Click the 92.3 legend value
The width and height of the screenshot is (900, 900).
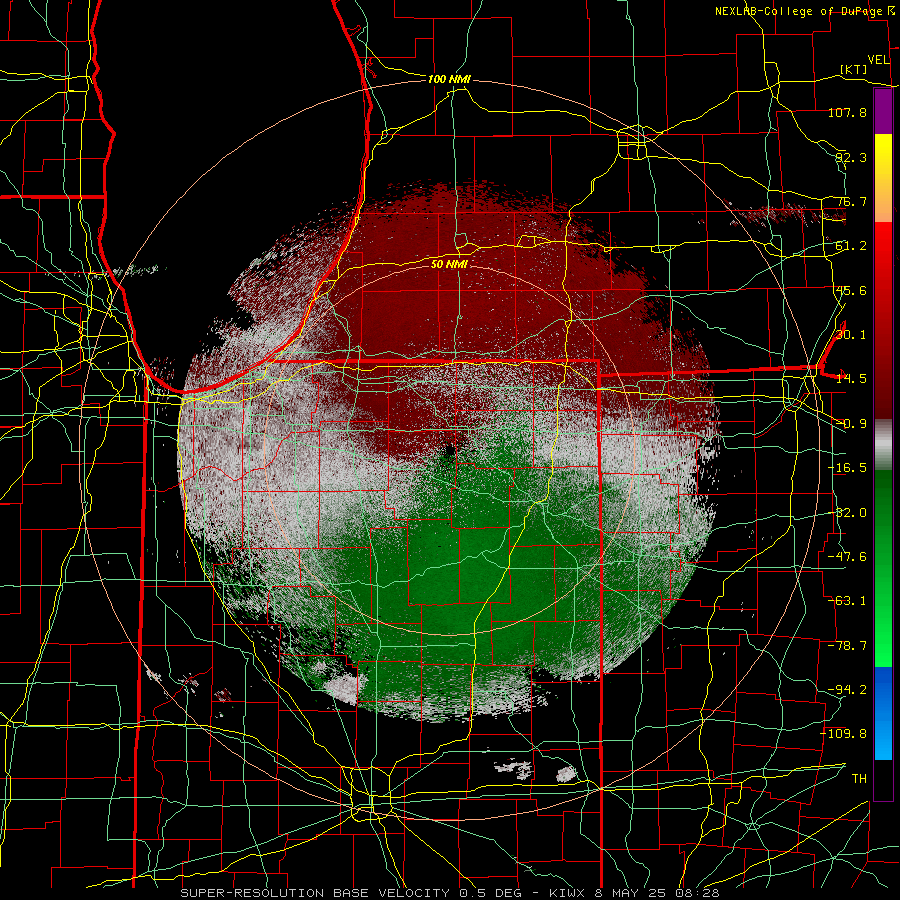(x=851, y=157)
